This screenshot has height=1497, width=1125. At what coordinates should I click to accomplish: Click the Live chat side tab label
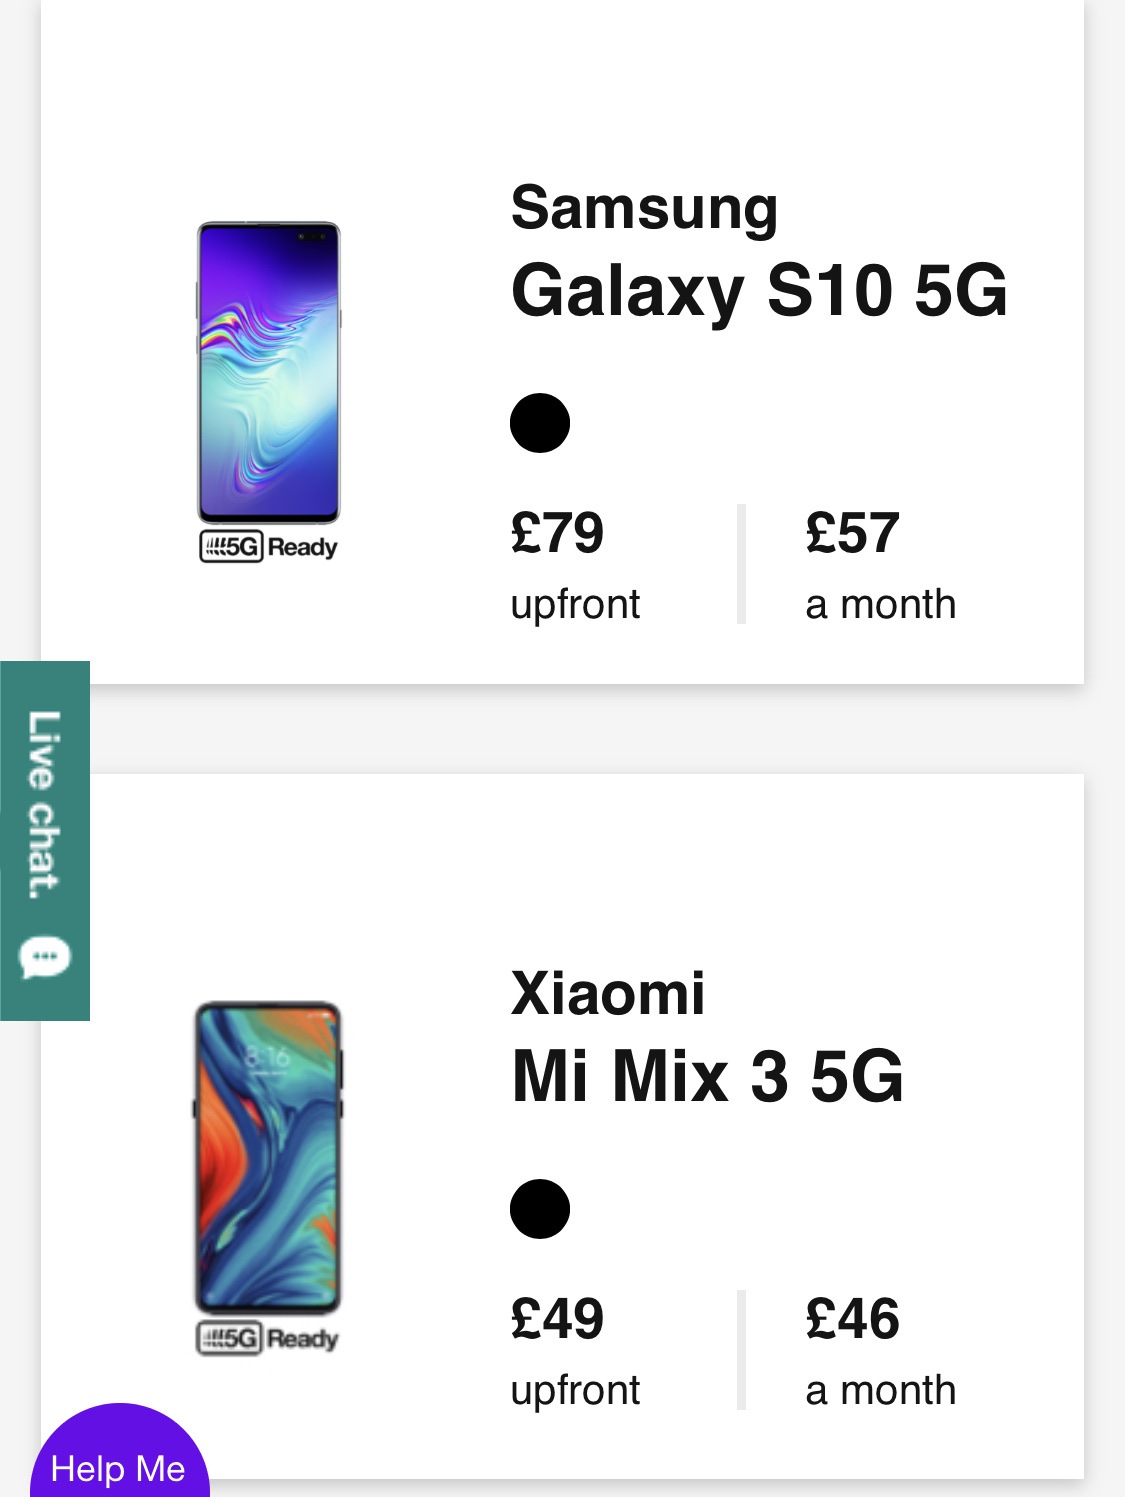(44, 805)
